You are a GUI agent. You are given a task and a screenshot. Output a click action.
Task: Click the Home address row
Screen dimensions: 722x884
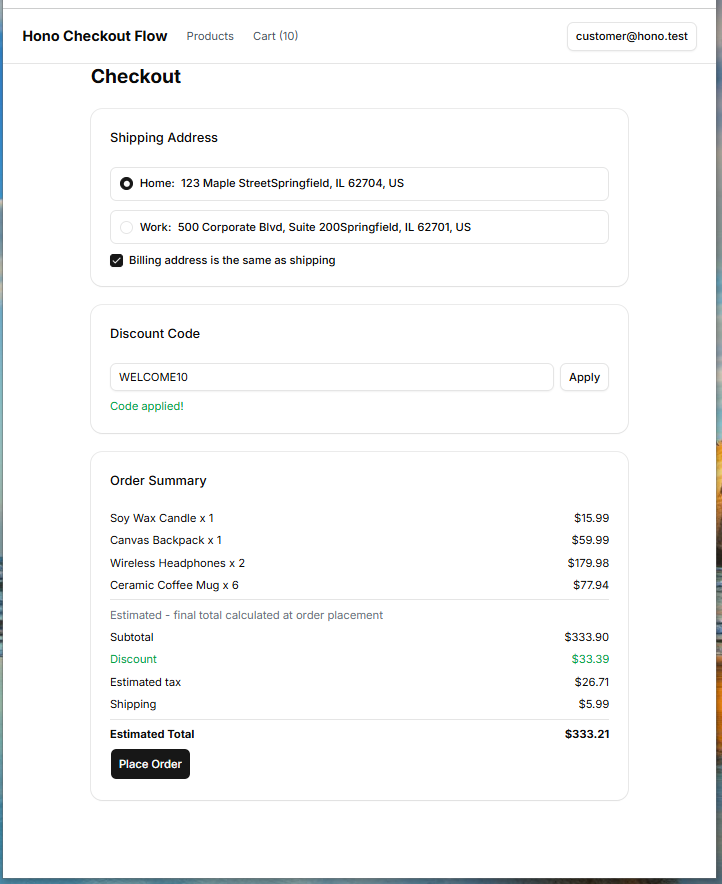click(360, 184)
